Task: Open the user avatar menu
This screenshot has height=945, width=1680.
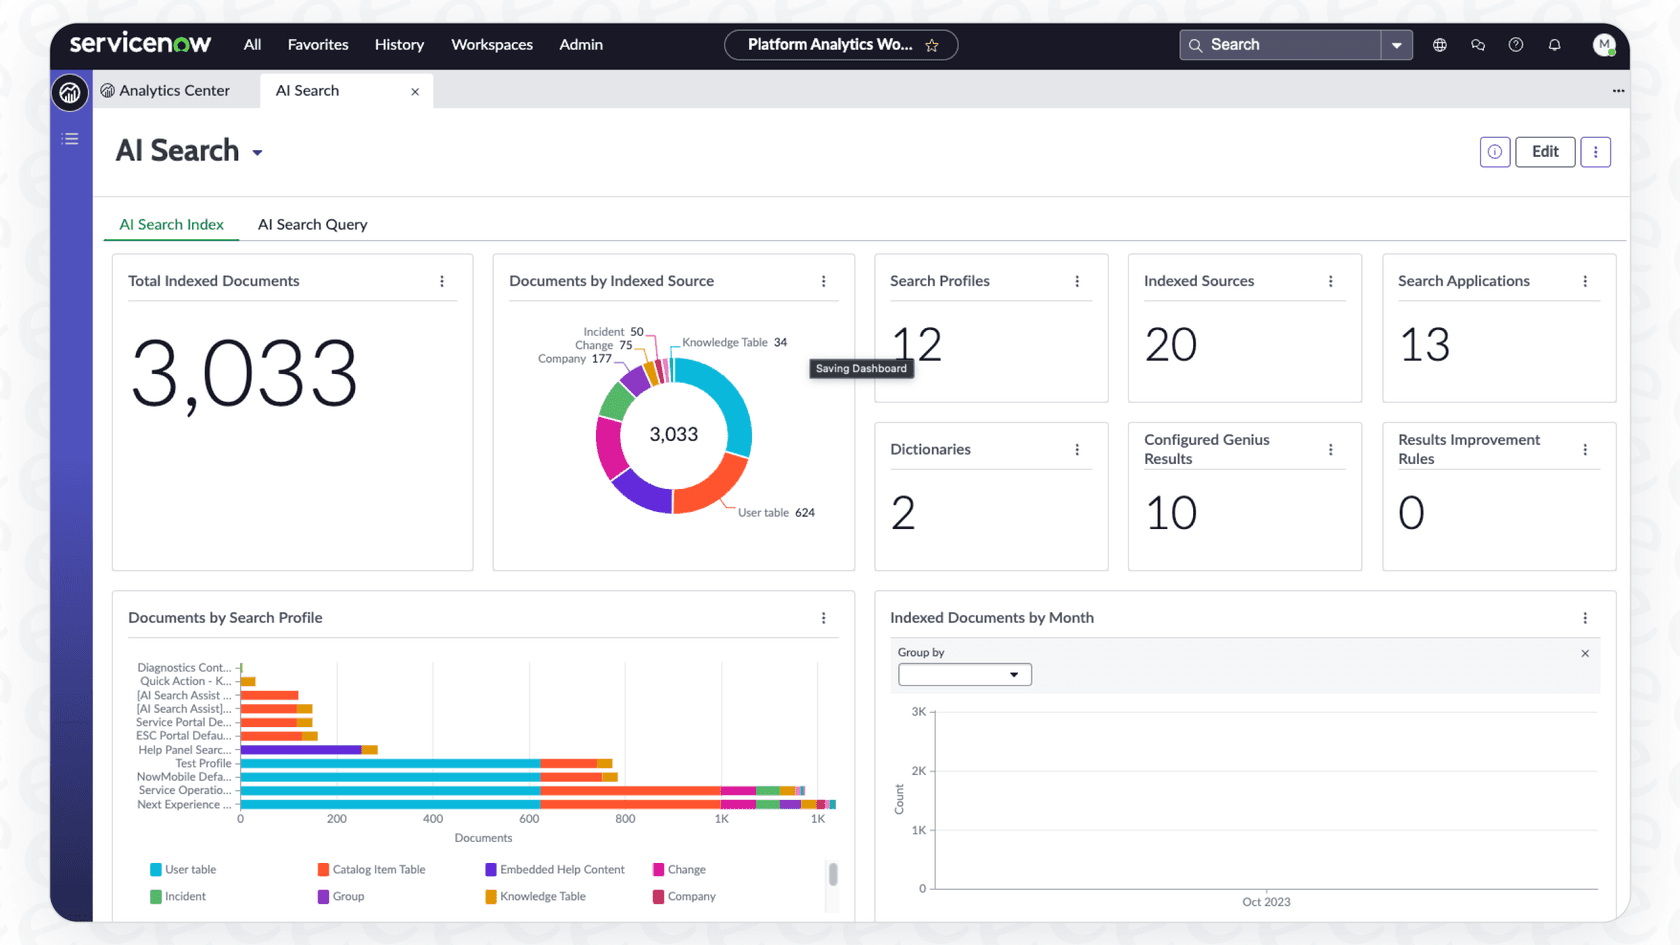Action: coord(1604,44)
